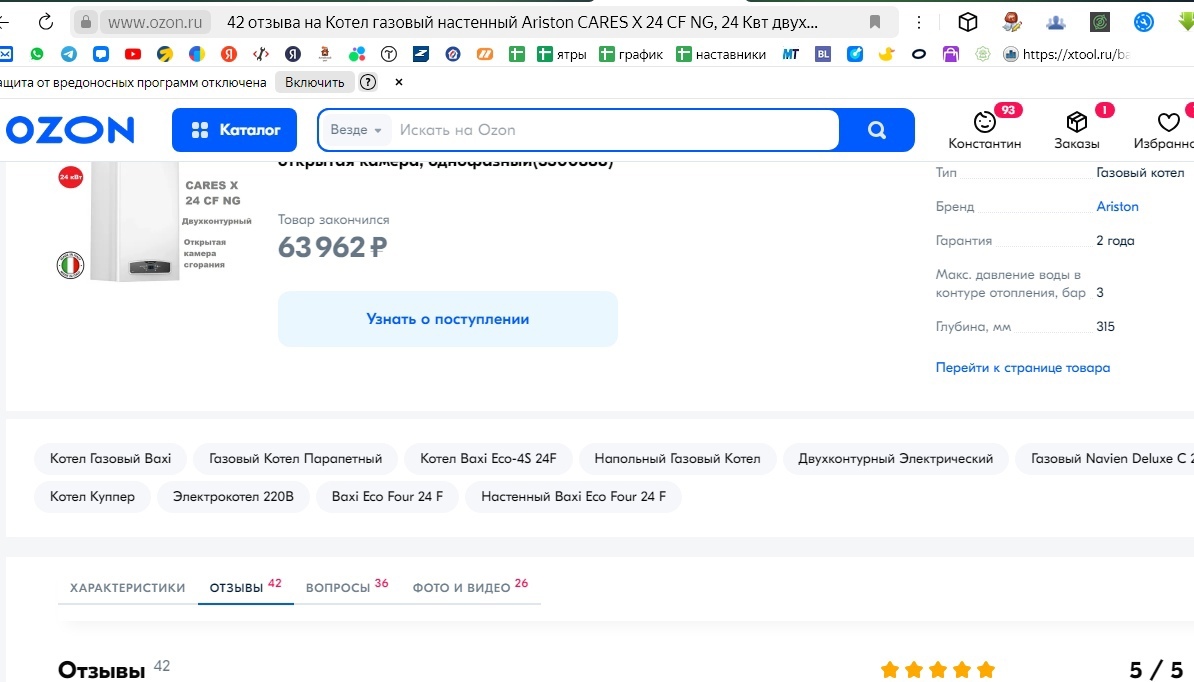
Task: Click the question mark help icon
Action: click(x=368, y=82)
